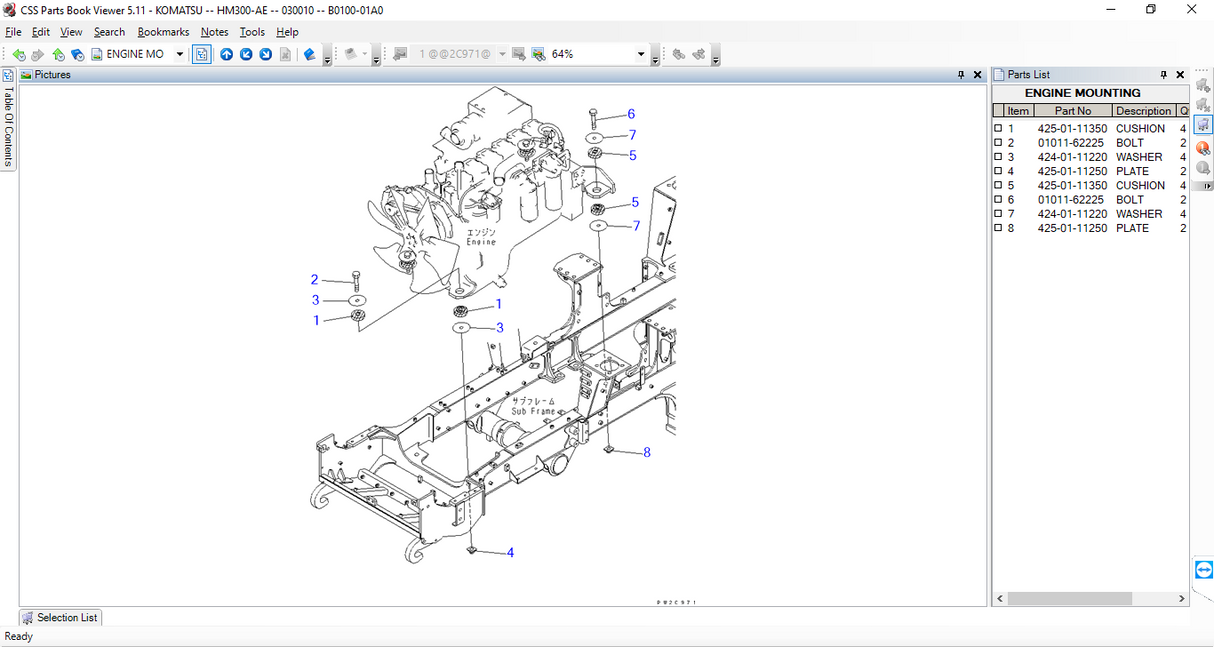Toggle the show cart sidebar icon
The image size is (1214, 647).
tap(1203, 125)
